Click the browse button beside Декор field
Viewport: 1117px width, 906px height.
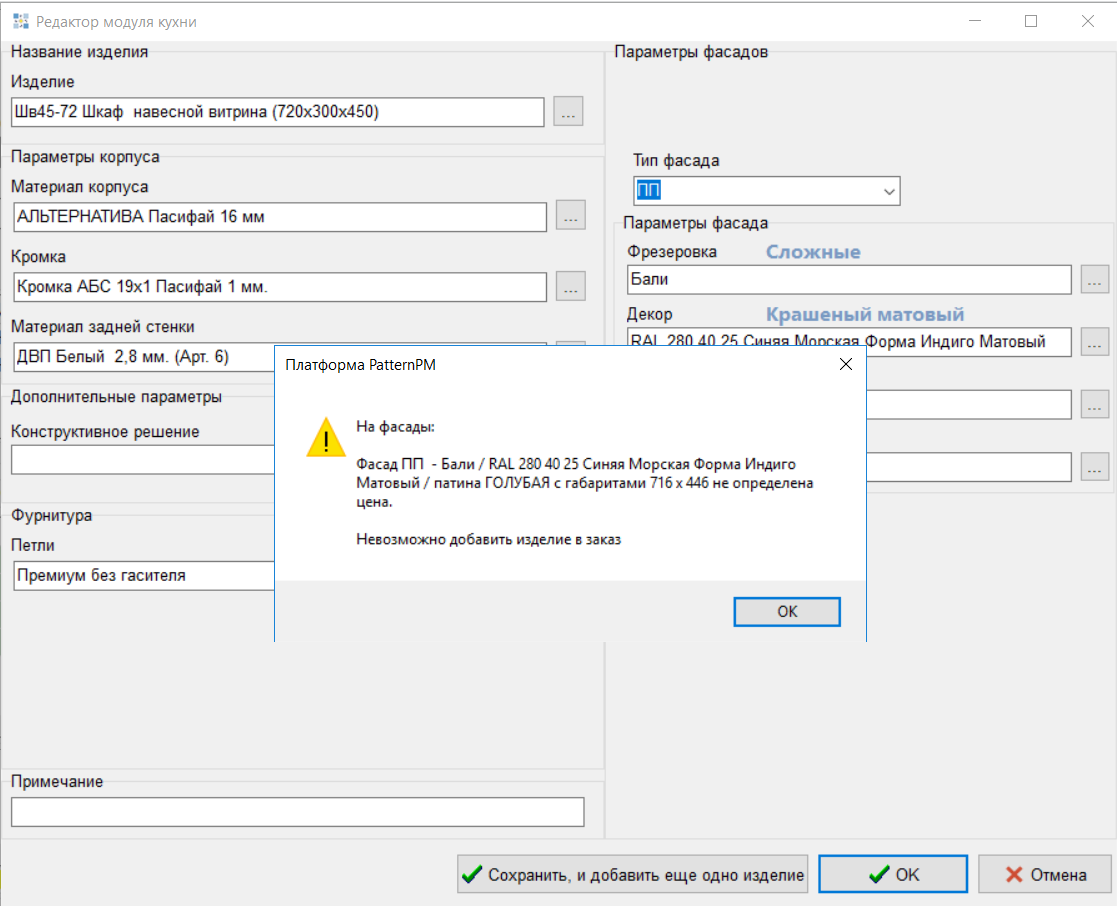click(1095, 342)
